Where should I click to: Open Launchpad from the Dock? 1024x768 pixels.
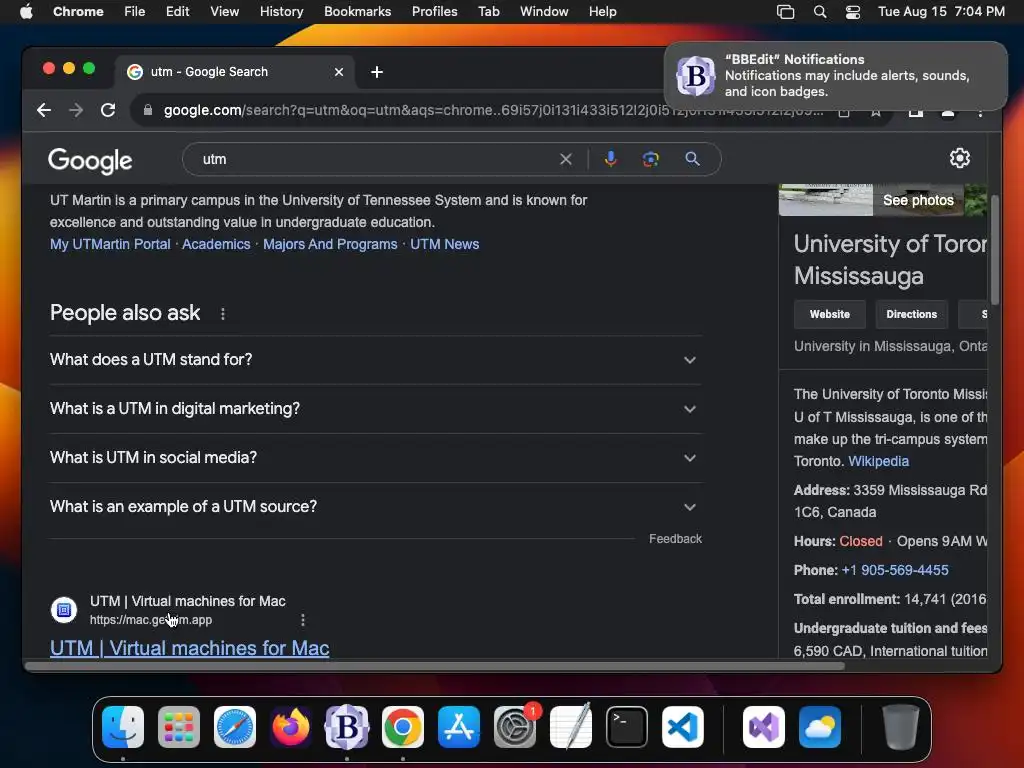pyautogui.click(x=179, y=727)
